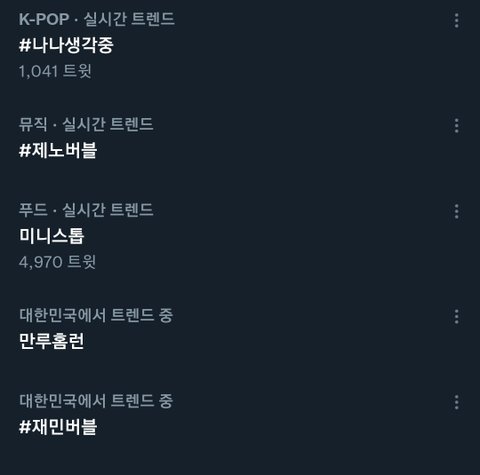Click 대한민국에서 트렌드 중 label above #재민버블
480x475 pixels.
[x=96, y=401]
